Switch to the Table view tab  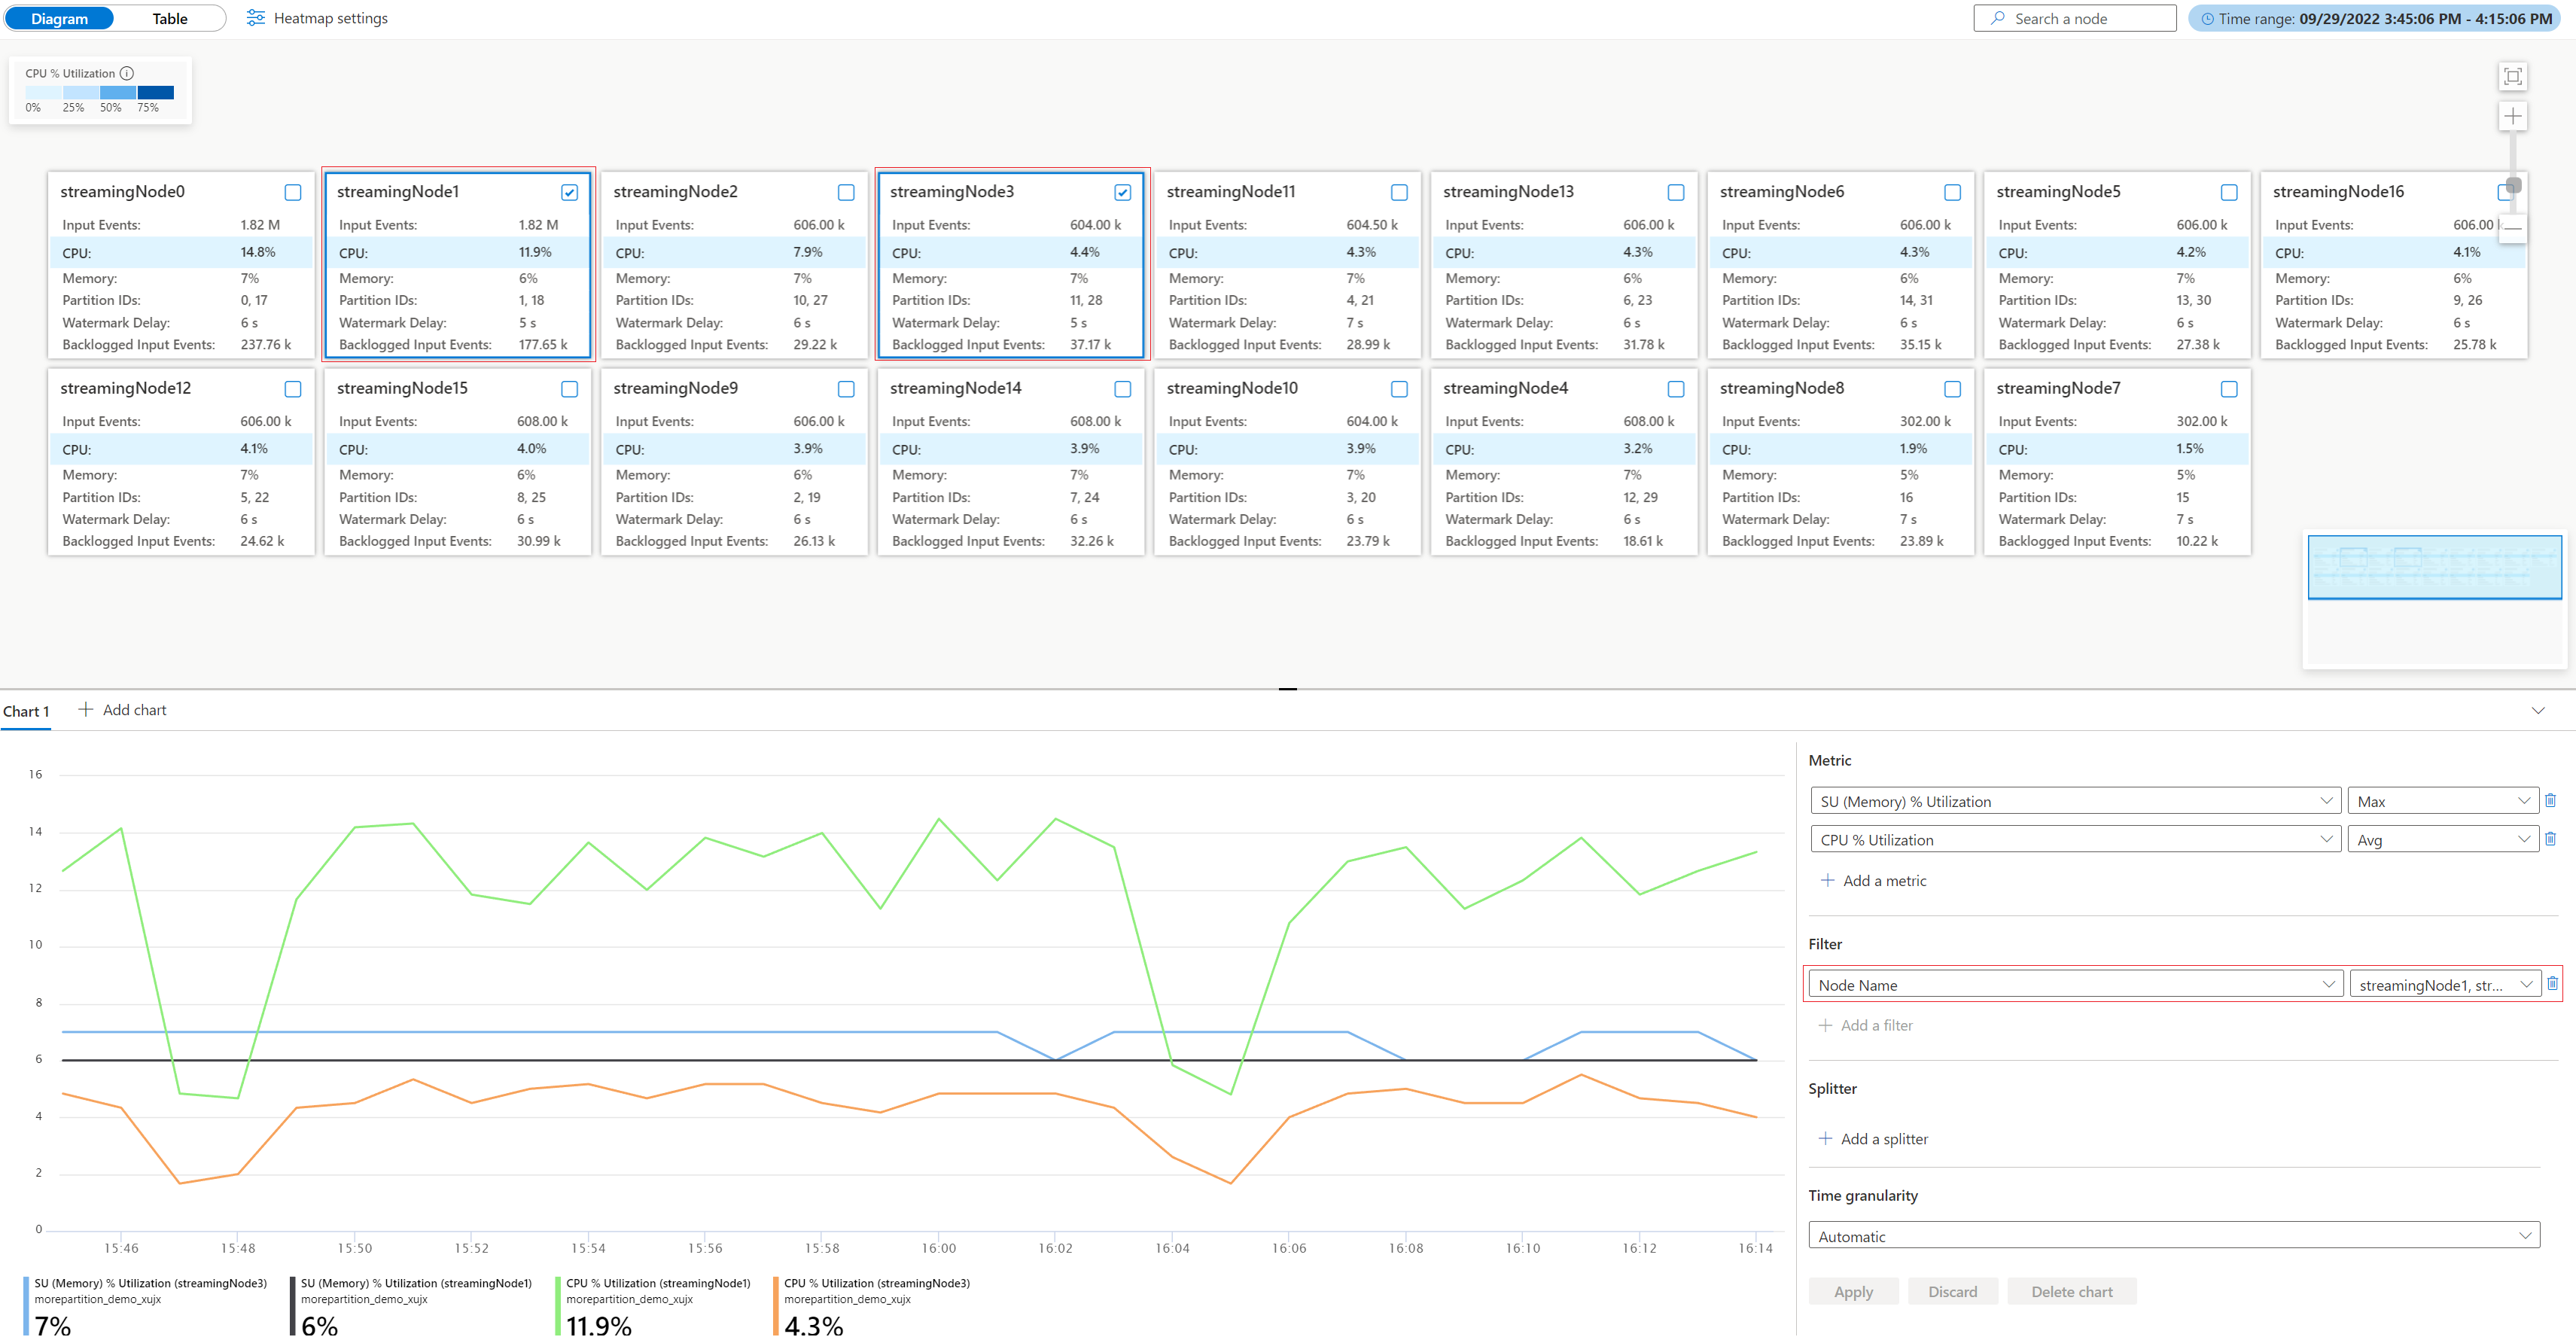tap(170, 18)
